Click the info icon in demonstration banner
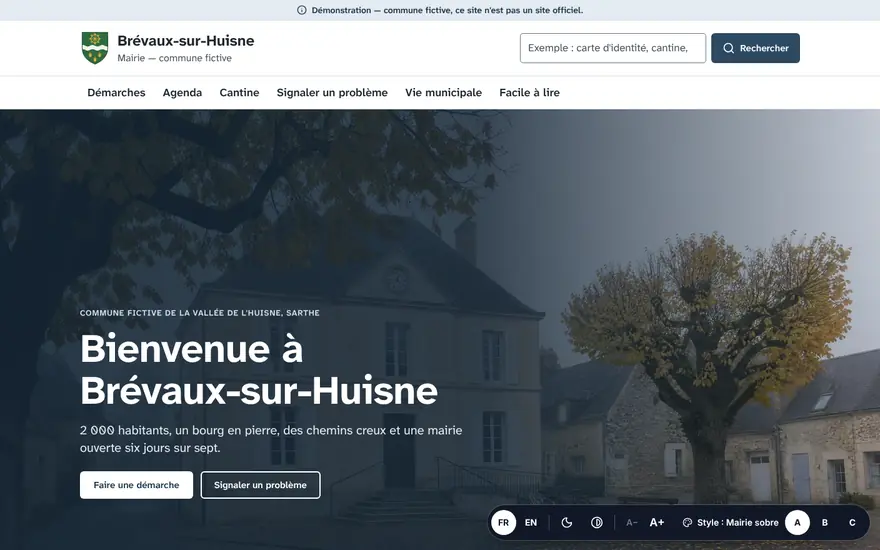The image size is (880, 550). [302, 10]
